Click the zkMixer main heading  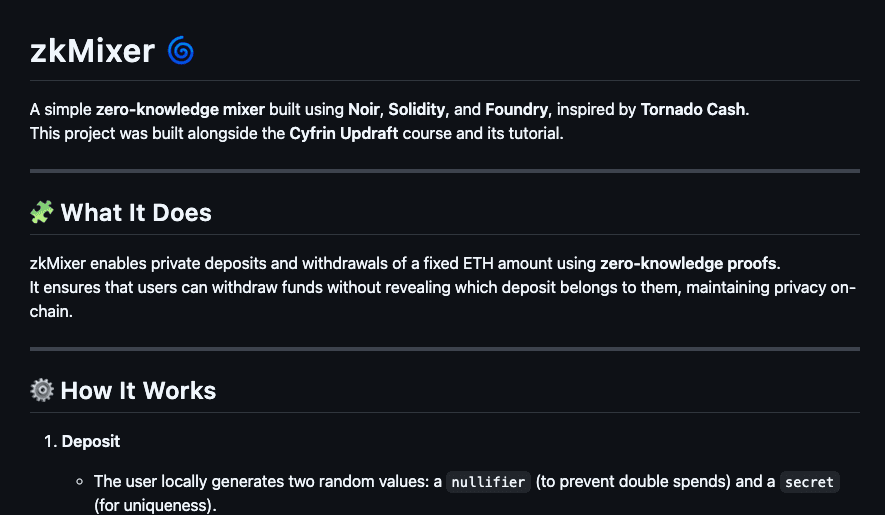point(92,50)
